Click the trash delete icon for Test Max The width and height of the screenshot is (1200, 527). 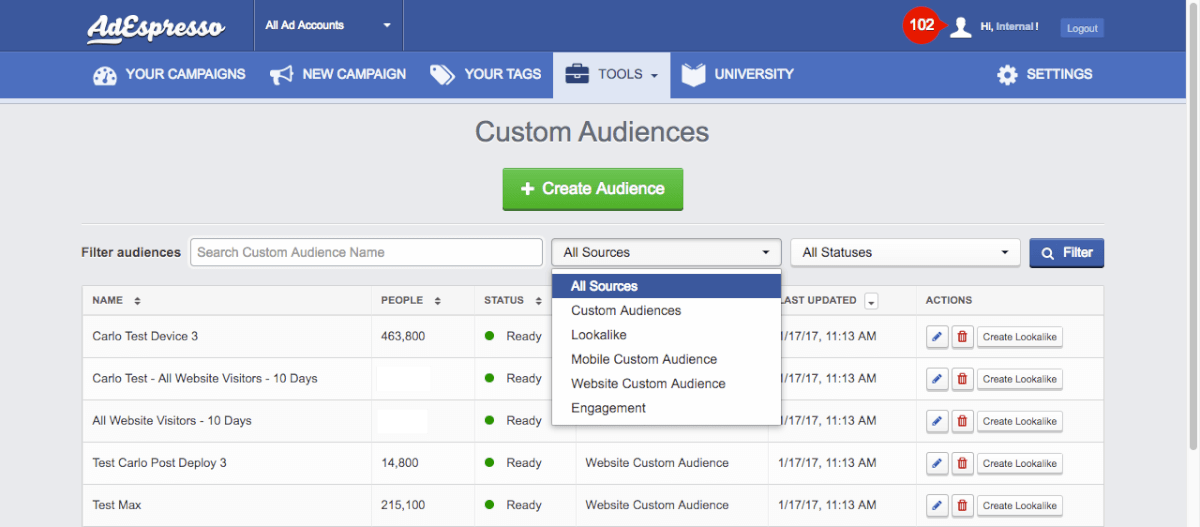point(962,506)
